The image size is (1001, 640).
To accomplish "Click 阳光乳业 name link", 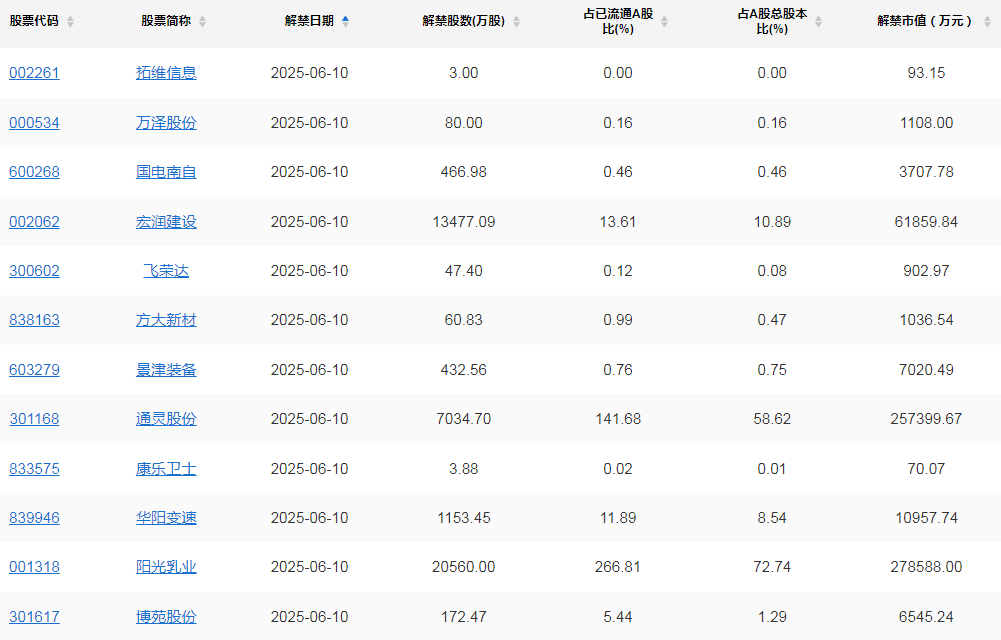I will pos(166,567).
